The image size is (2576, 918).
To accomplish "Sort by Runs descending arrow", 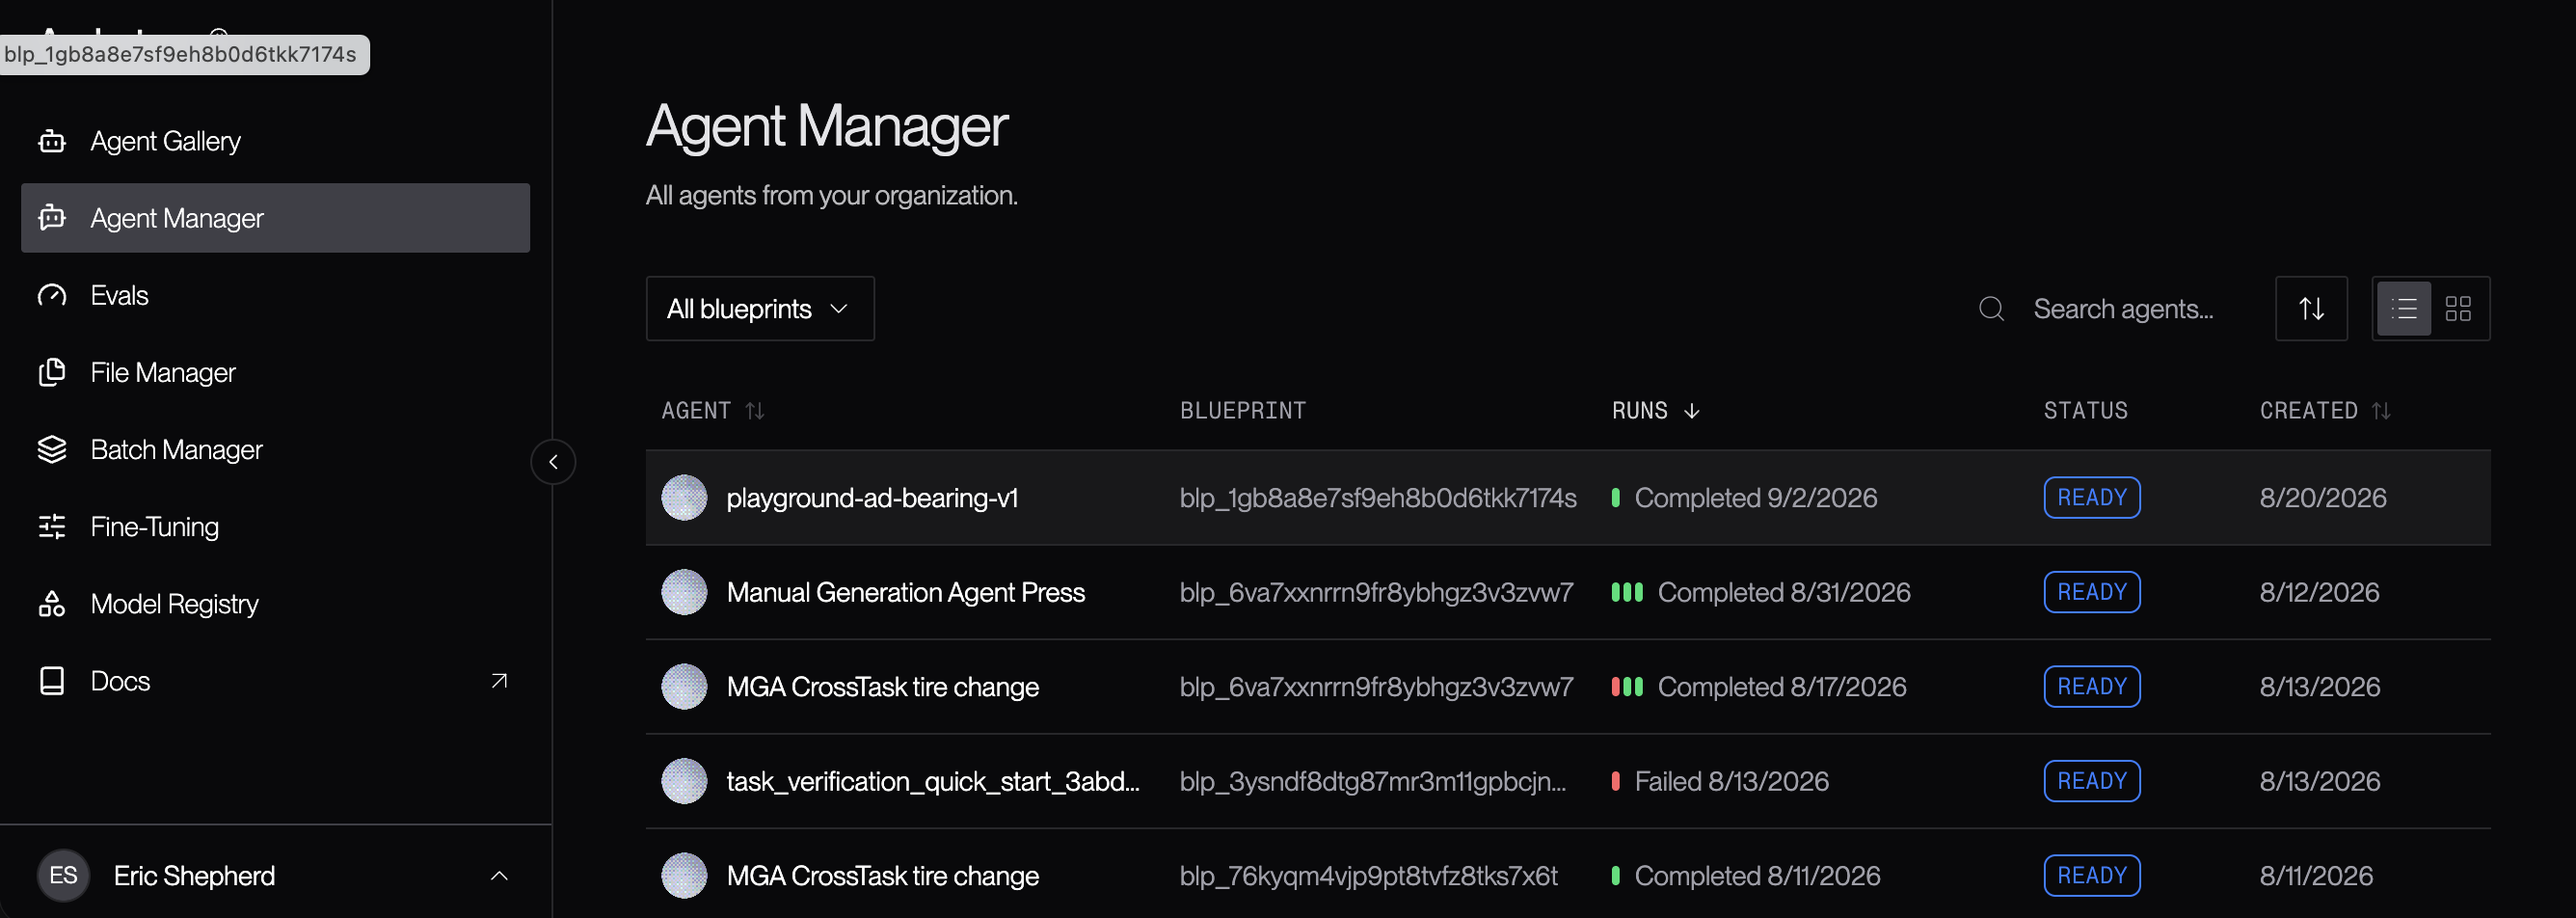I will (1691, 410).
